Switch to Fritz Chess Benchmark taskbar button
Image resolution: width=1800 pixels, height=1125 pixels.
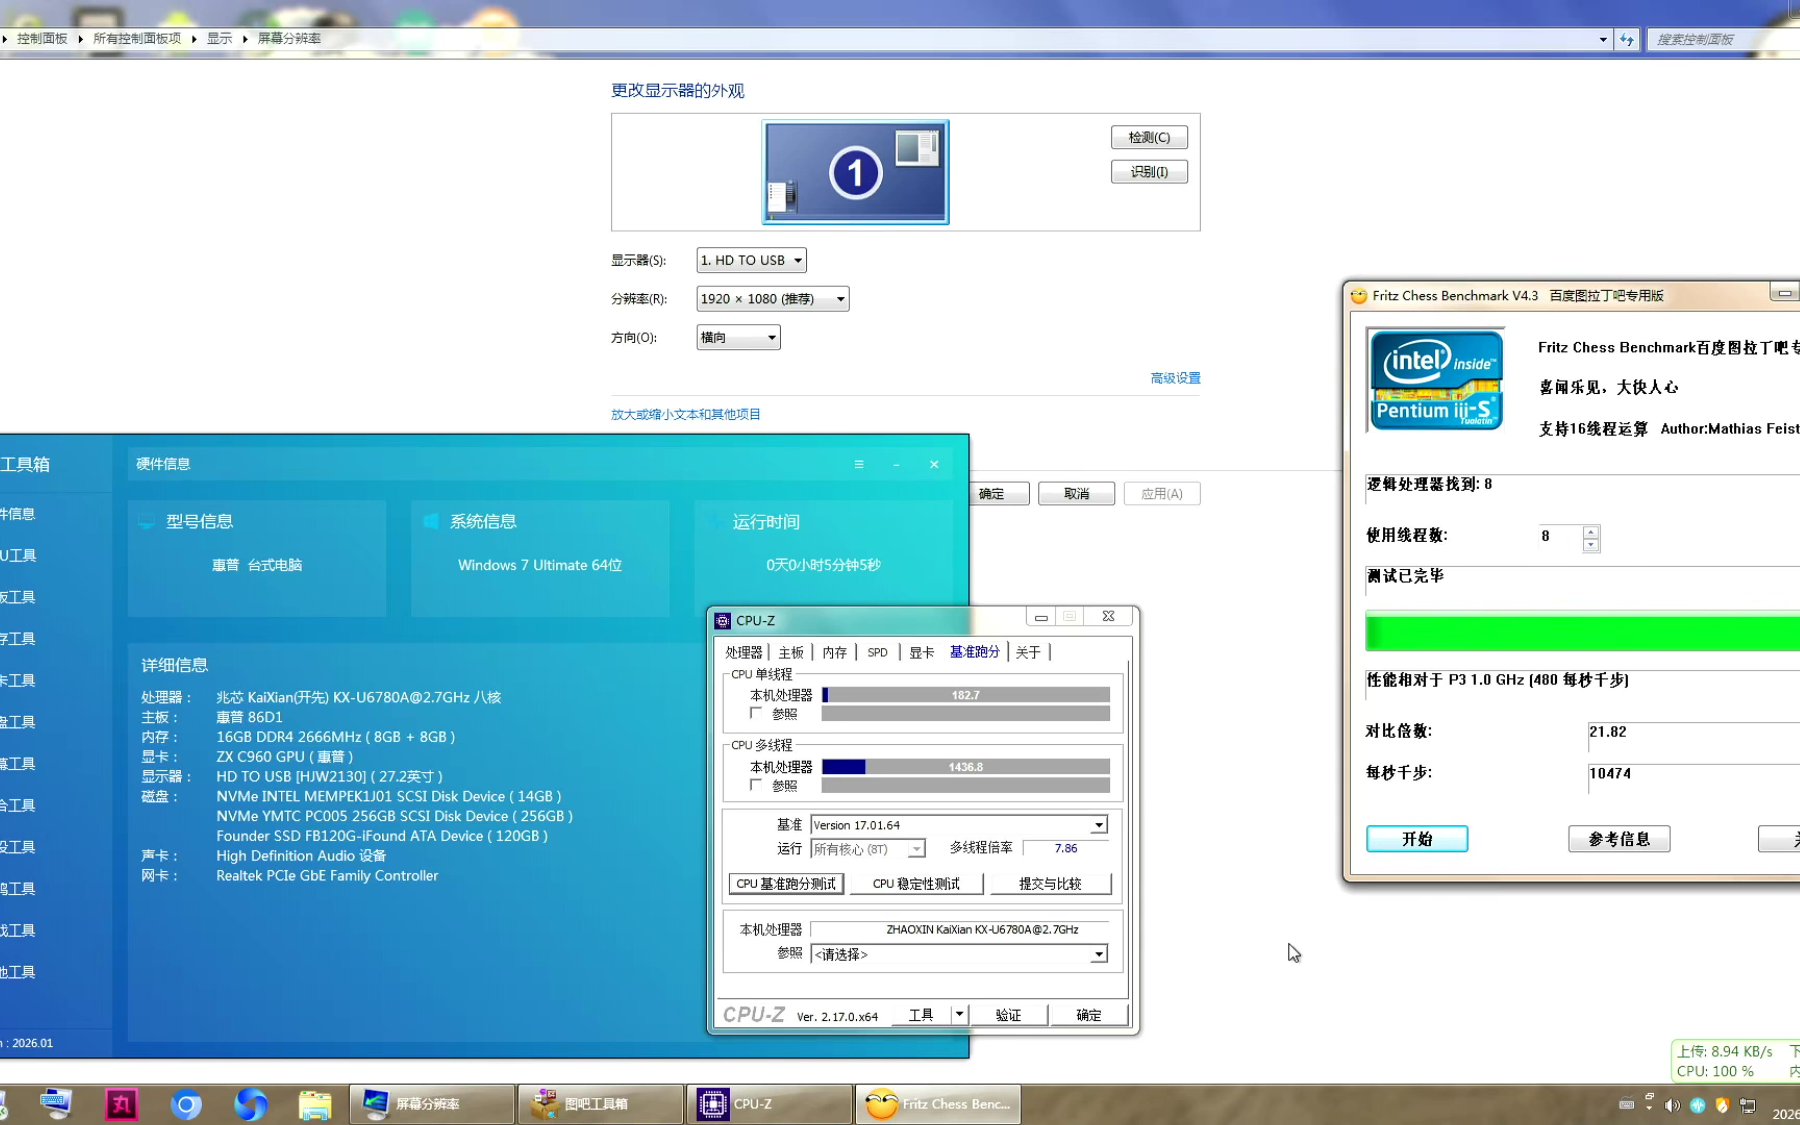coord(939,1104)
